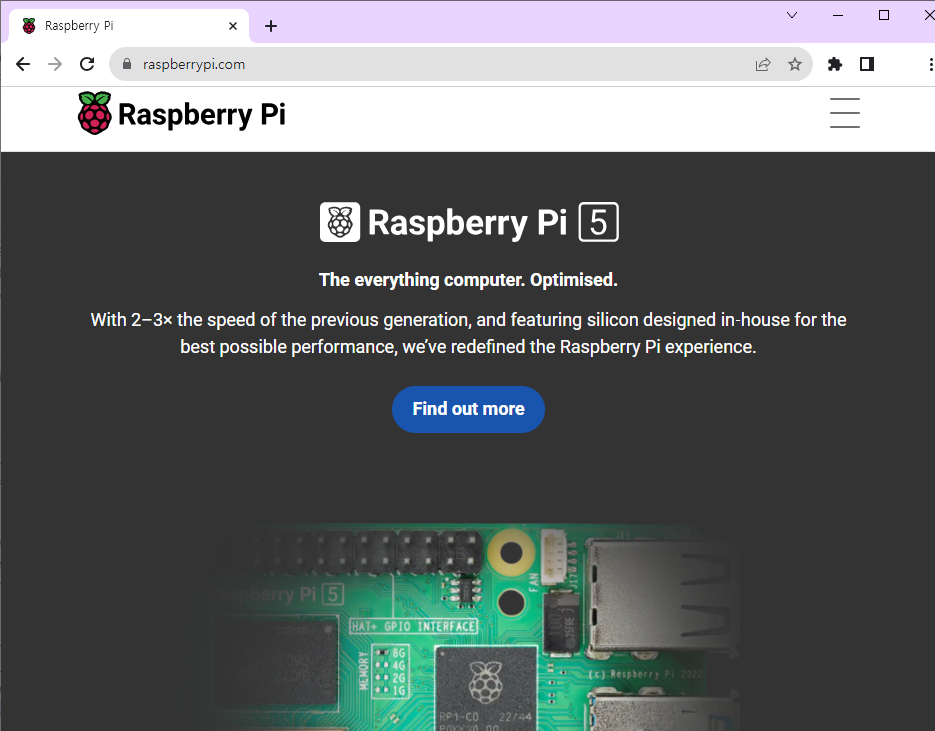
Task: Click the tab's raspberry favicon
Action: 29,26
